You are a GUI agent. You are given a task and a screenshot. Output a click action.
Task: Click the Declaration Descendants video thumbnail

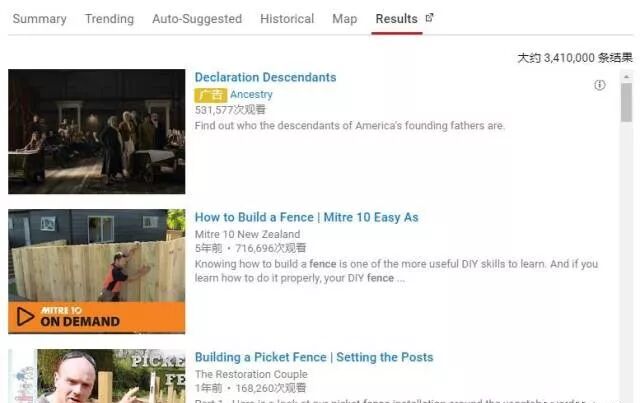click(97, 131)
